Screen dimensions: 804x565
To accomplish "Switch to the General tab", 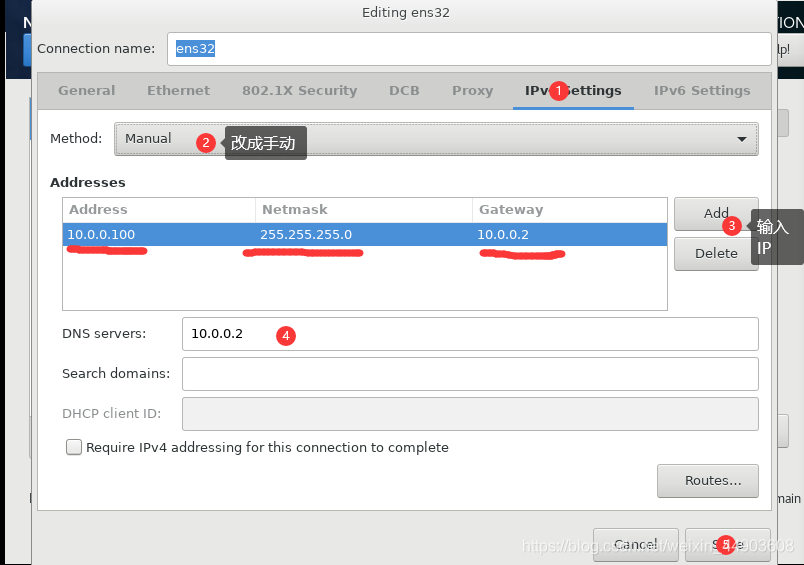I will coord(87,91).
